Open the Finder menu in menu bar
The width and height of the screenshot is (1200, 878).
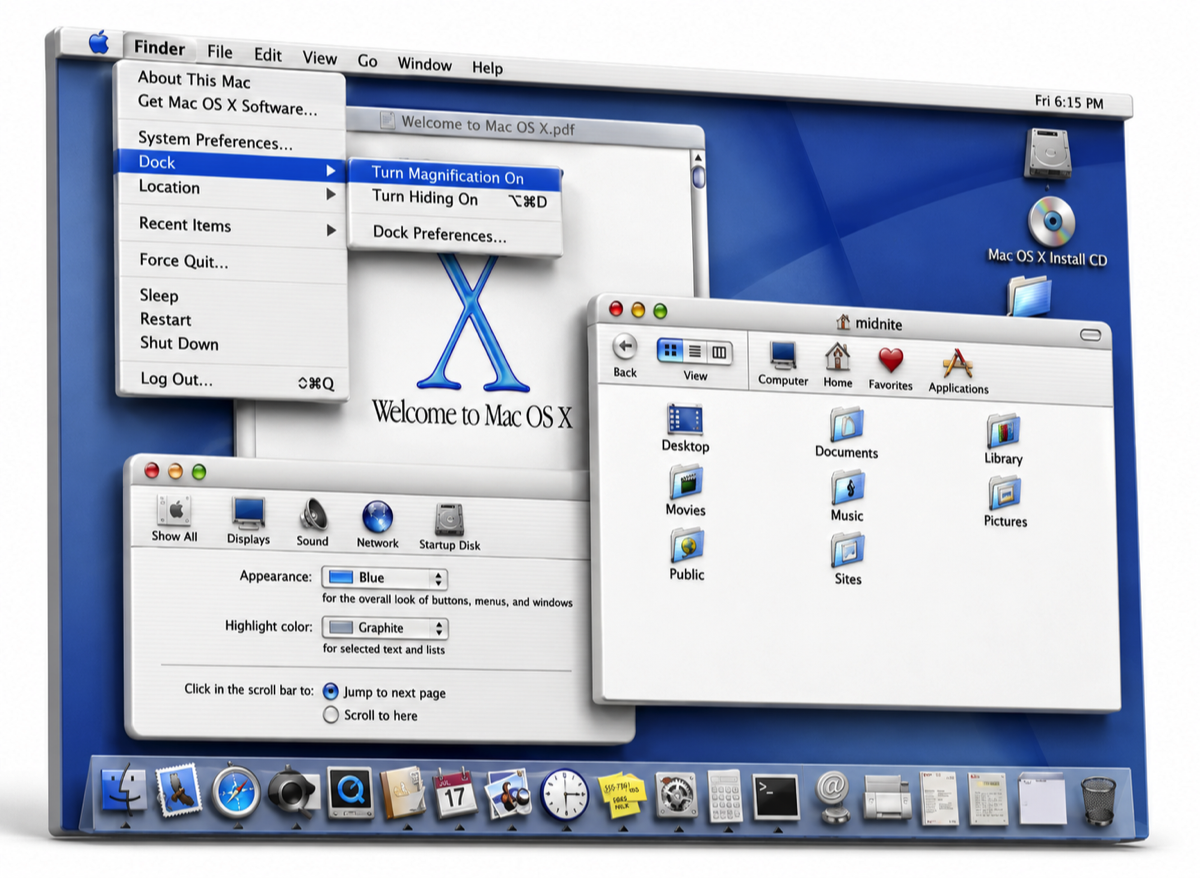point(159,47)
